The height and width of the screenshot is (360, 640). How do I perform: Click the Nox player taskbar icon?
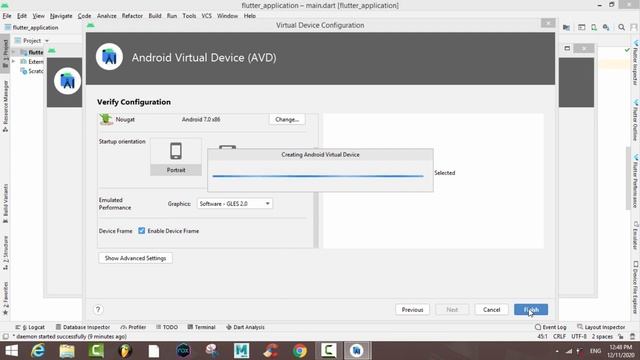pos(183,351)
